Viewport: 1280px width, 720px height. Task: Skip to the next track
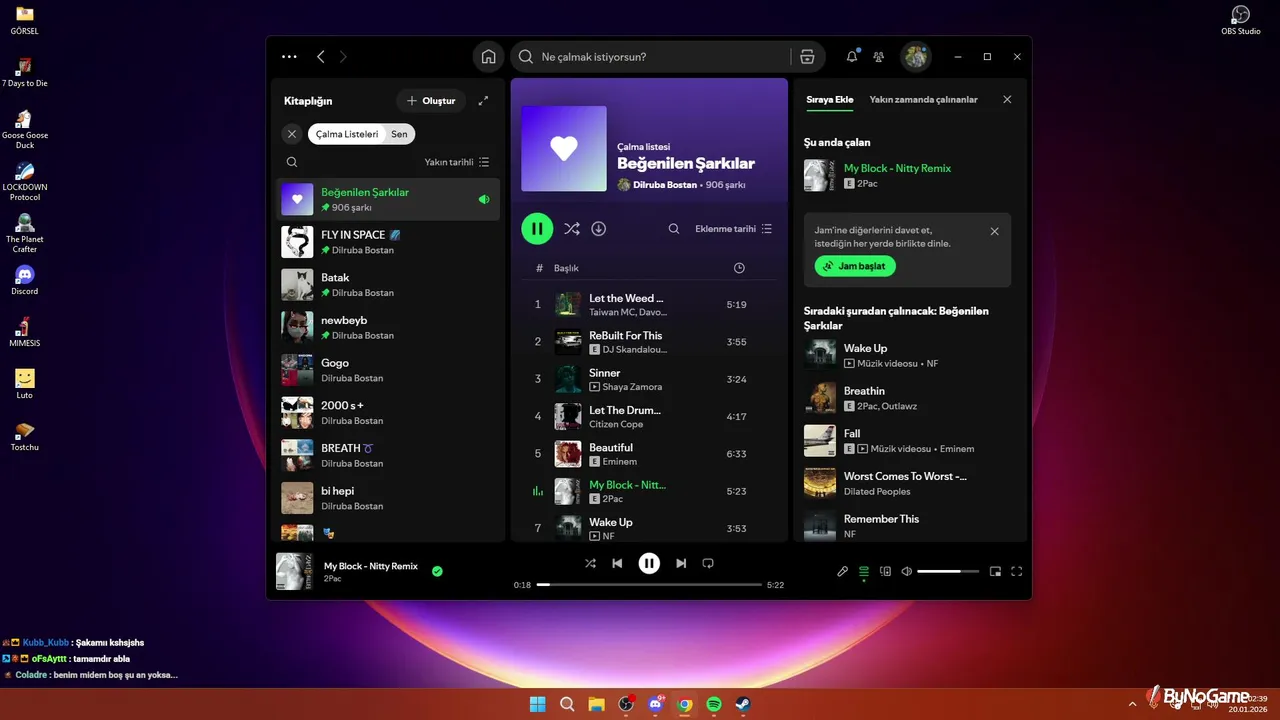(x=681, y=564)
